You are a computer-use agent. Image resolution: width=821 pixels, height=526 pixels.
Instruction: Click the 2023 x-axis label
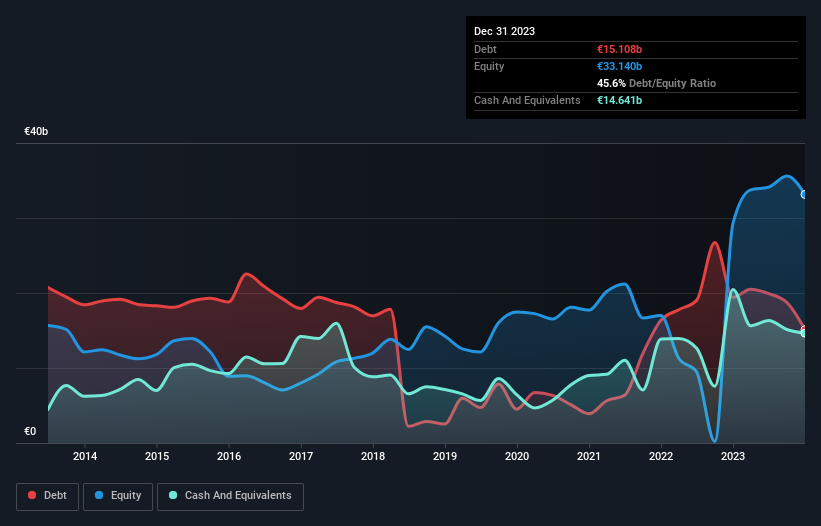(x=733, y=456)
